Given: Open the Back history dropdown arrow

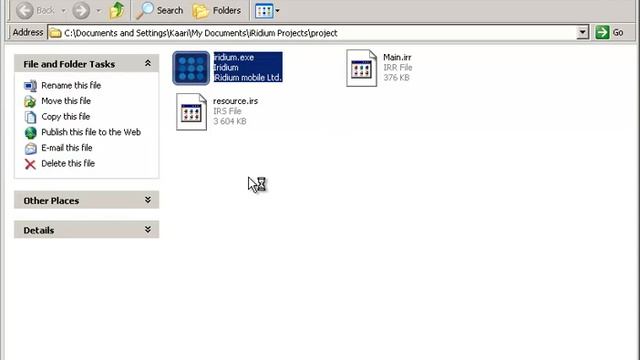Looking at the screenshot, I should click(64, 11).
